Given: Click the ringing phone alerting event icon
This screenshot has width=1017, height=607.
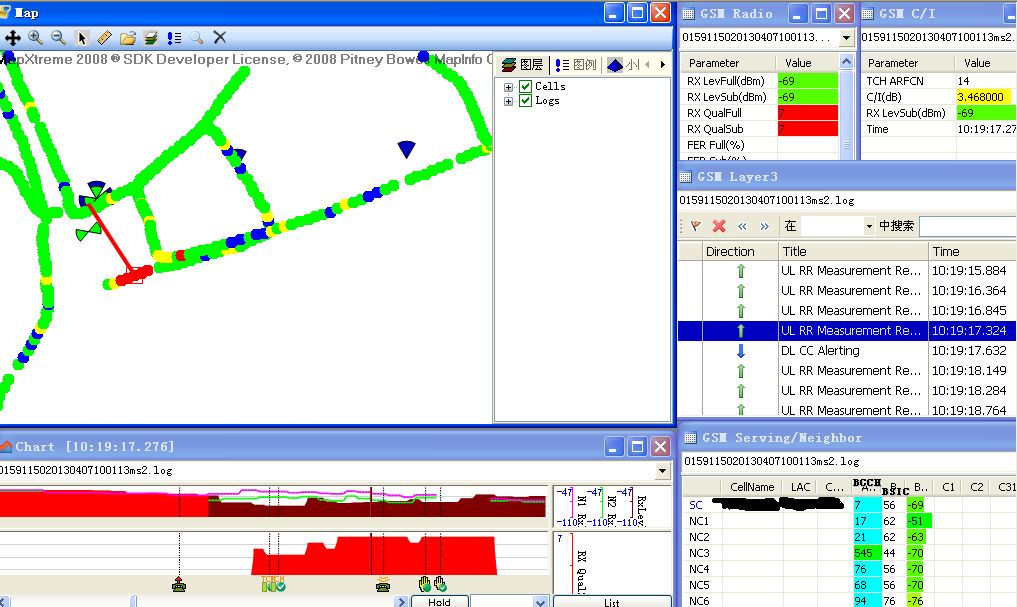Looking at the screenshot, I should [x=383, y=584].
